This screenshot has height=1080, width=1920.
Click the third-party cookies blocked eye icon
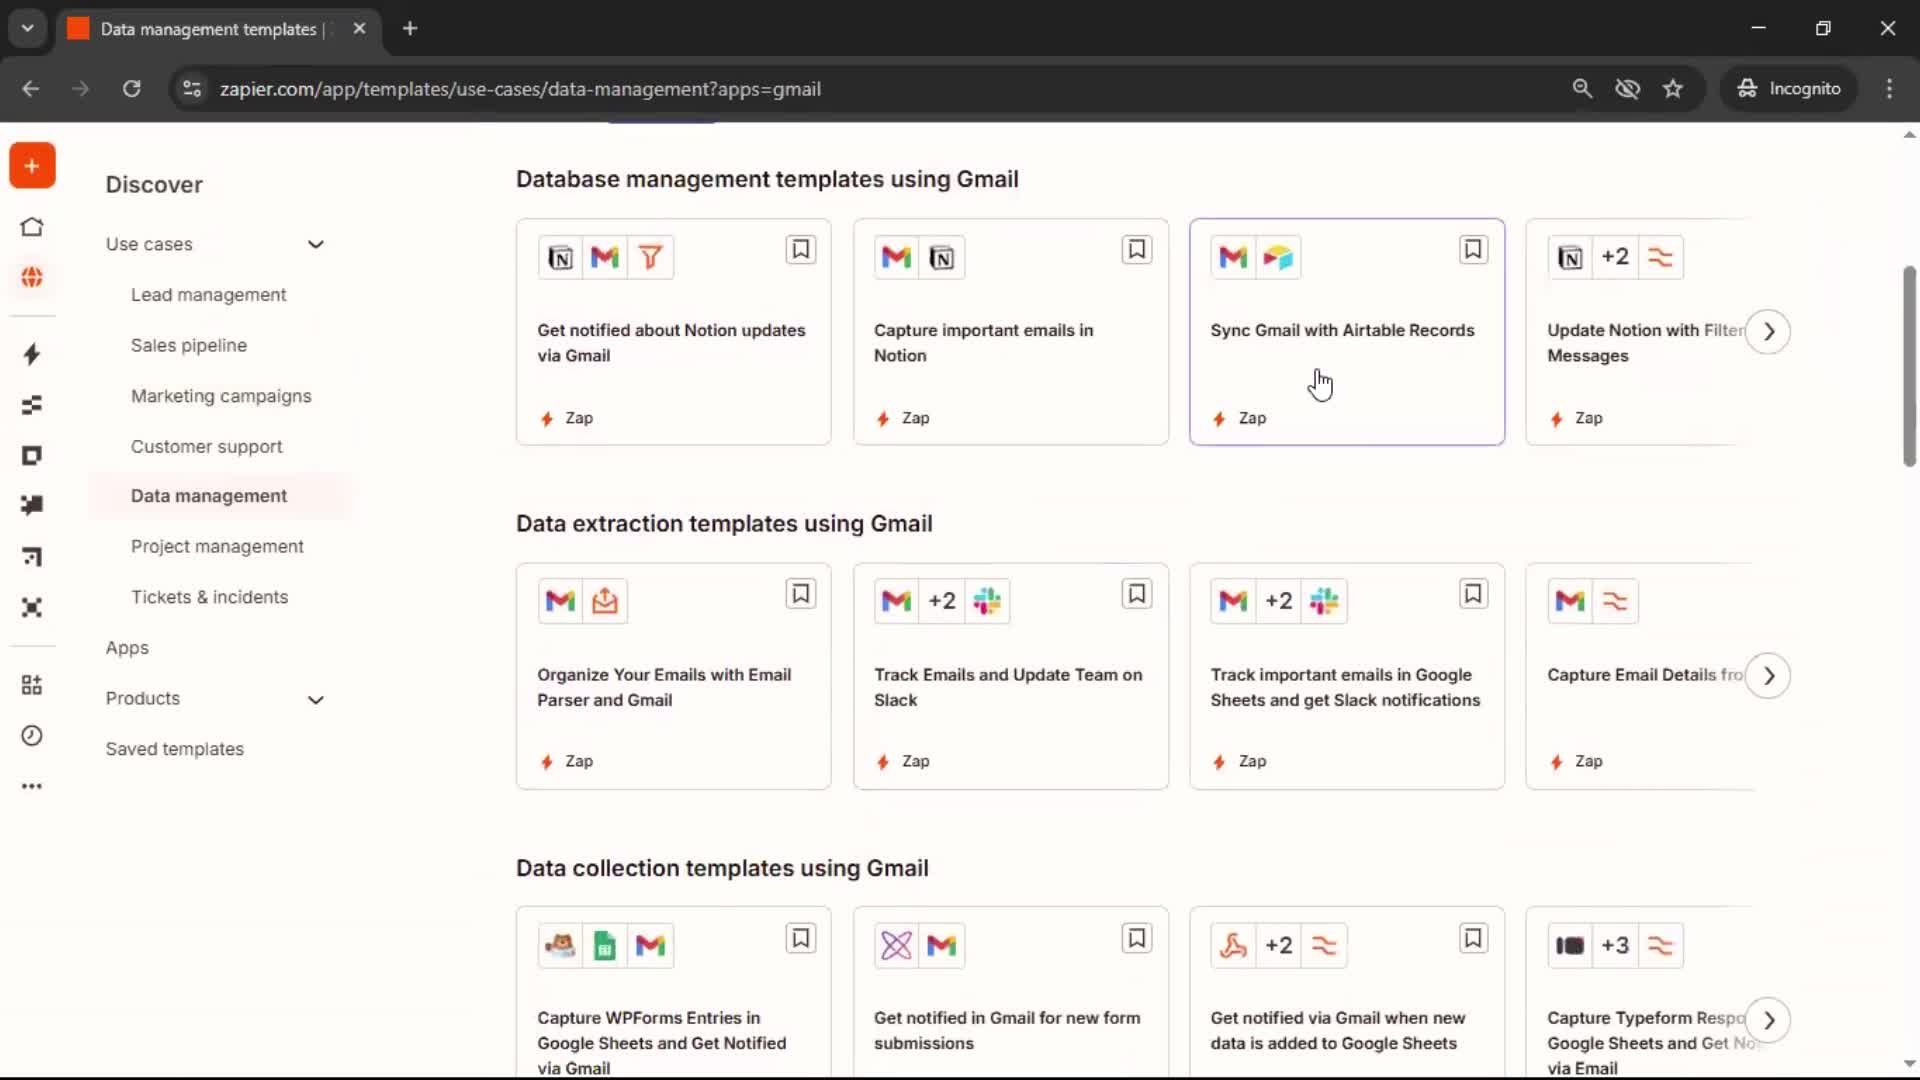point(1628,88)
